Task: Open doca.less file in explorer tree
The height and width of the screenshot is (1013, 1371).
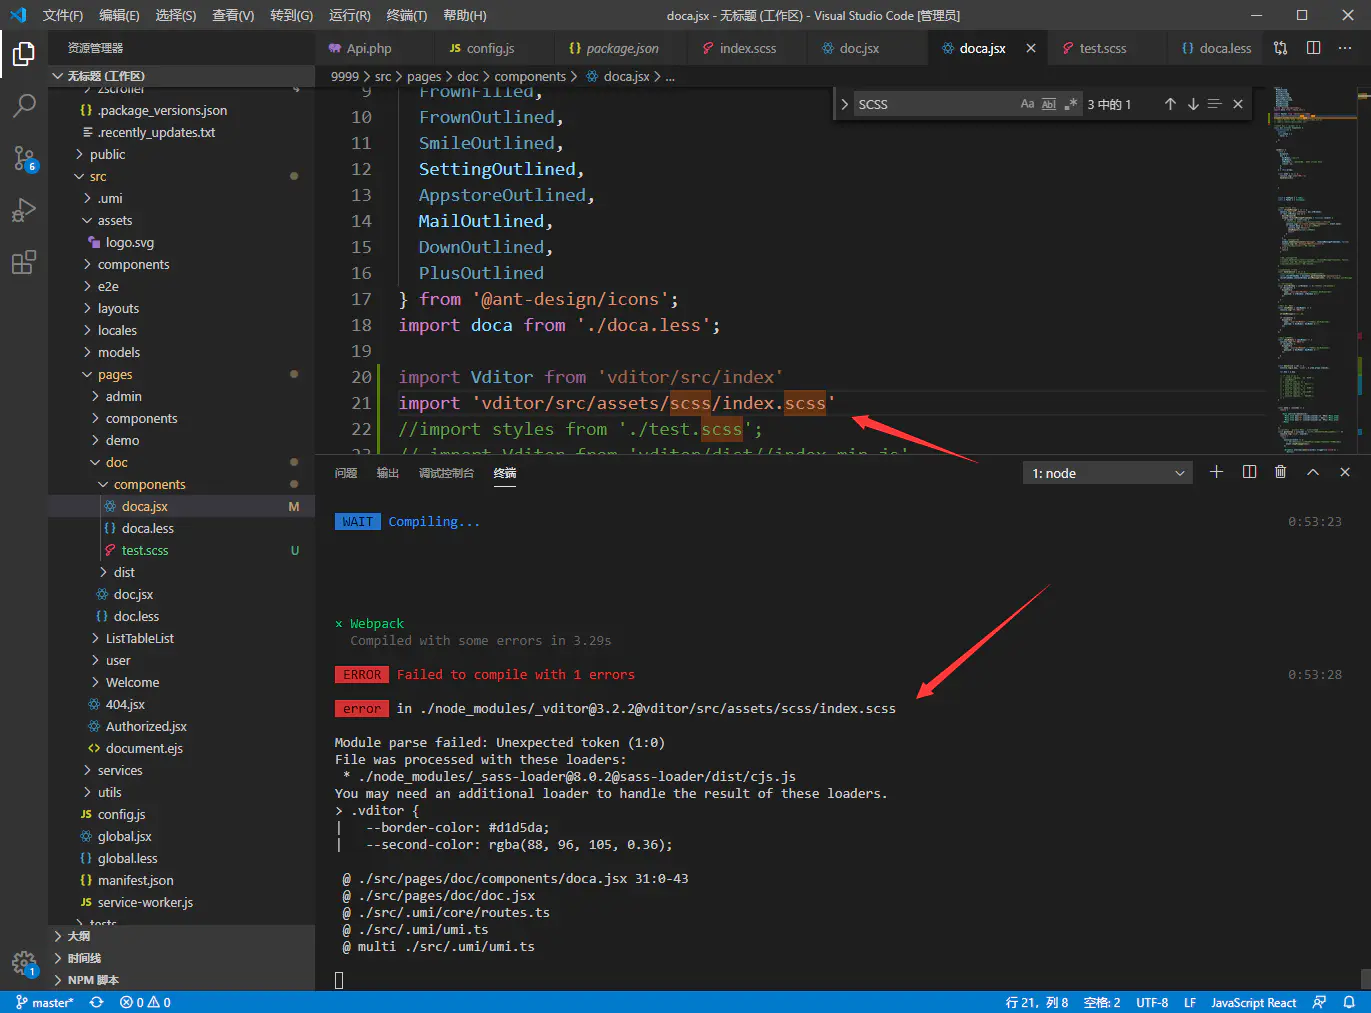Action: 147,528
